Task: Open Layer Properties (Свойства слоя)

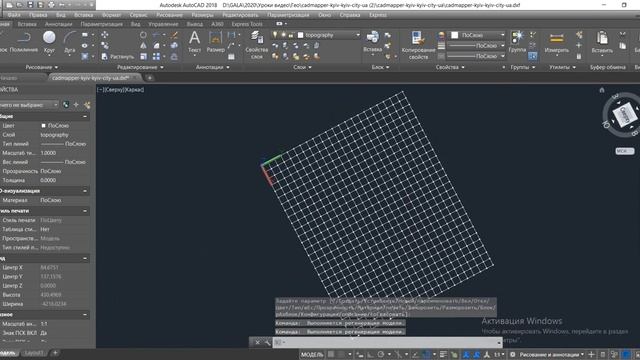Action: point(257,45)
